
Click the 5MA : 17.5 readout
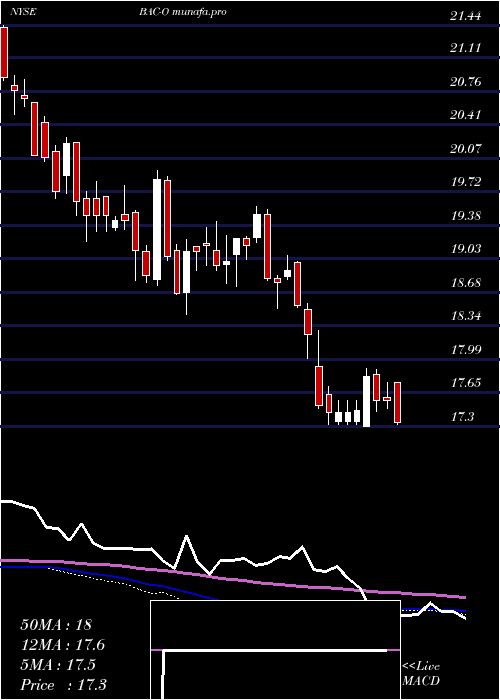coord(58,665)
